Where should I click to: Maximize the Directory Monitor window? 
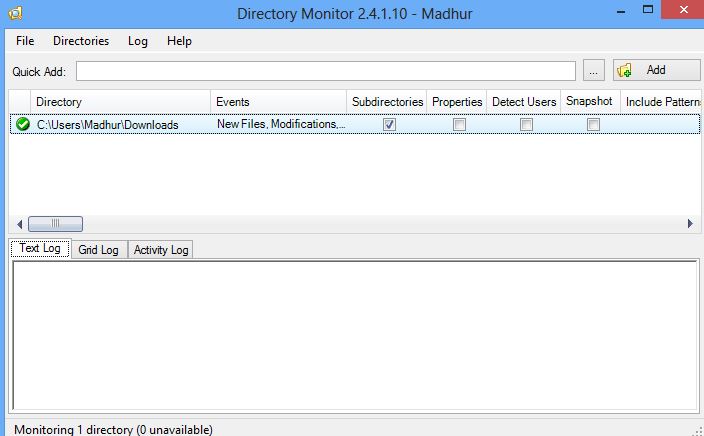[x=647, y=10]
